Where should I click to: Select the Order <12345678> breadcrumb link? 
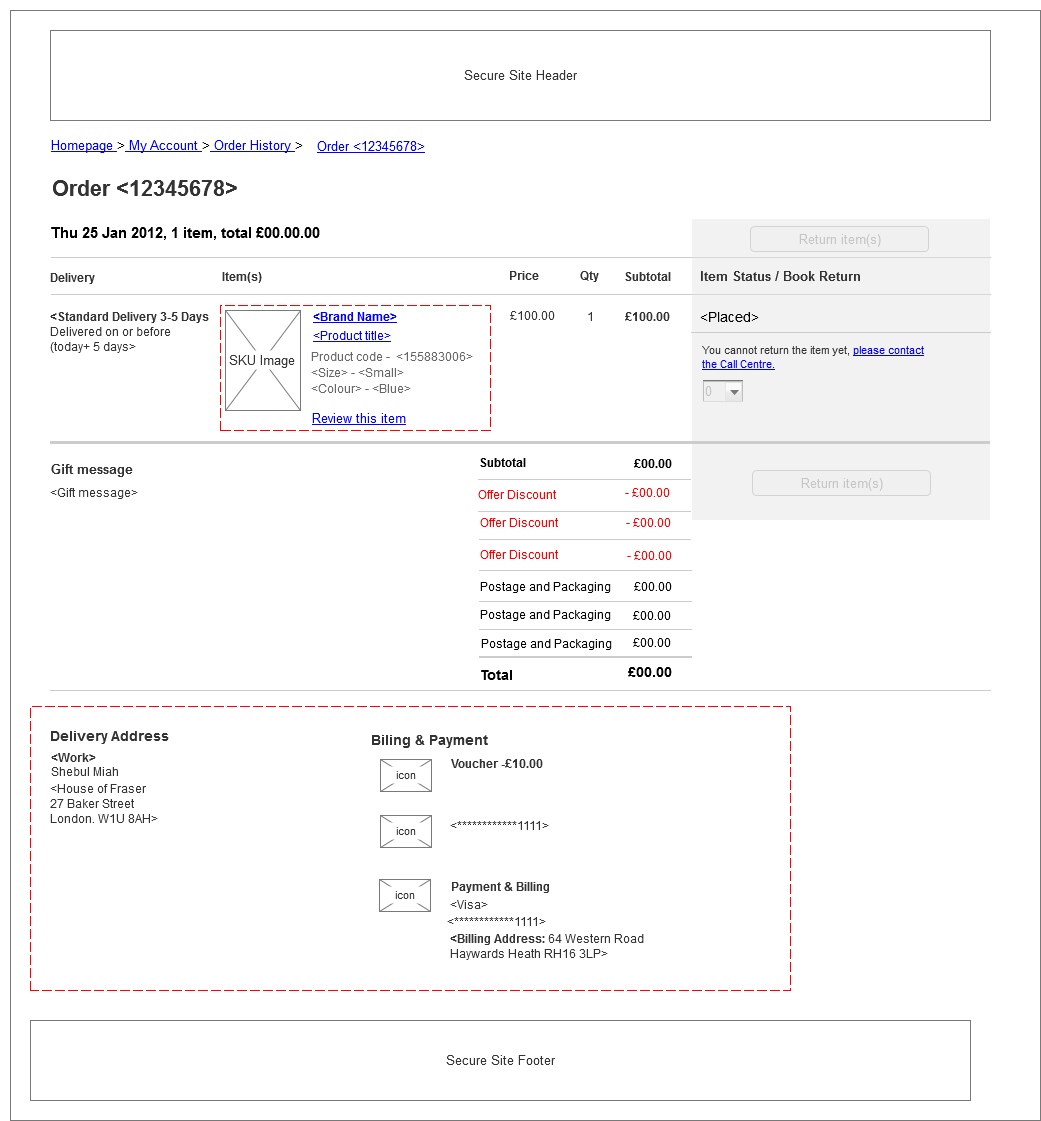pyautogui.click(x=370, y=147)
